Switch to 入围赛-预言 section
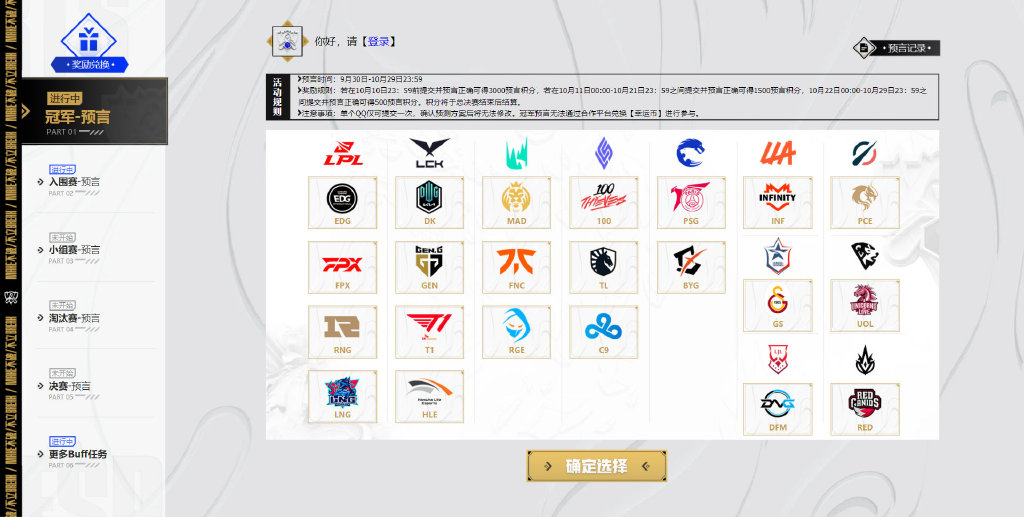The image size is (1024, 517). (x=74, y=182)
